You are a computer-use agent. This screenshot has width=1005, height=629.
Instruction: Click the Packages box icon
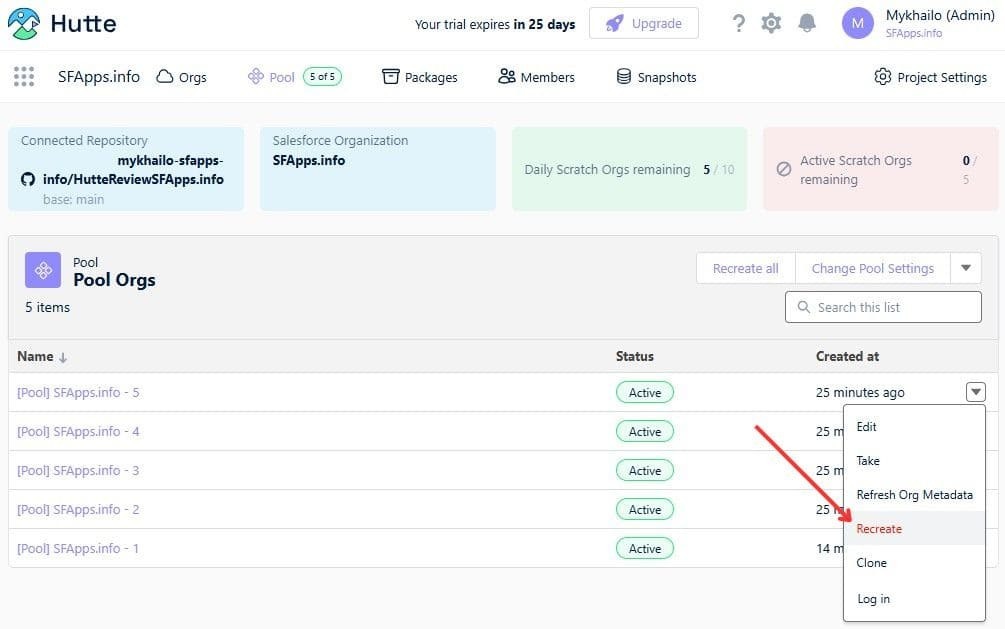click(x=390, y=76)
